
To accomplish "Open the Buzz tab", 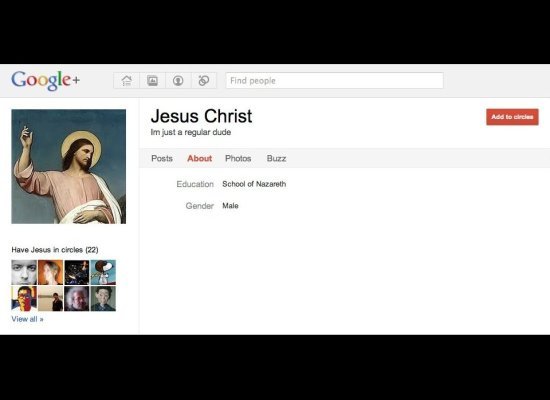I will [x=276, y=159].
